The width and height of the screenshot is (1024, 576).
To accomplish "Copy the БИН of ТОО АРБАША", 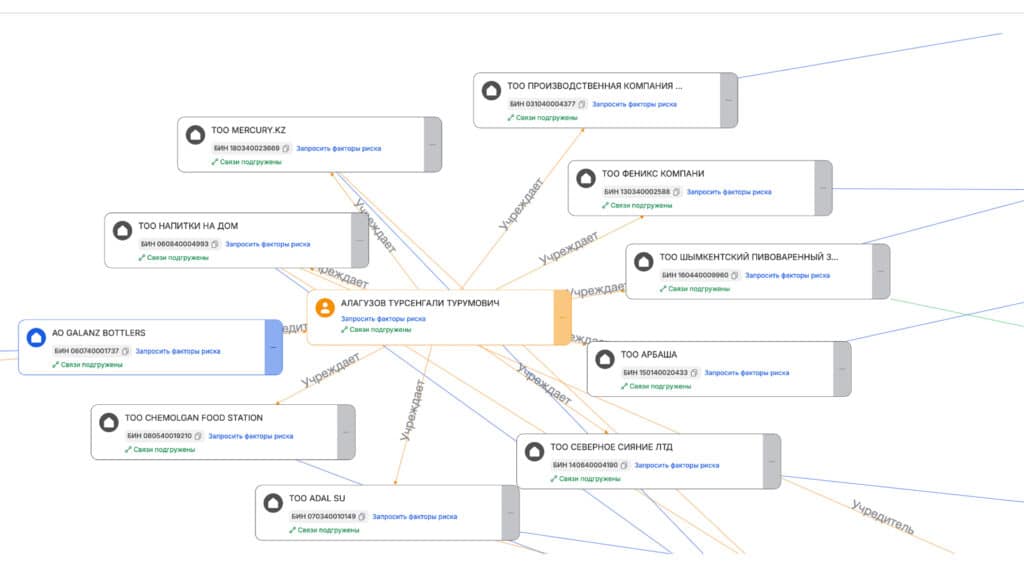I will [694, 372].
